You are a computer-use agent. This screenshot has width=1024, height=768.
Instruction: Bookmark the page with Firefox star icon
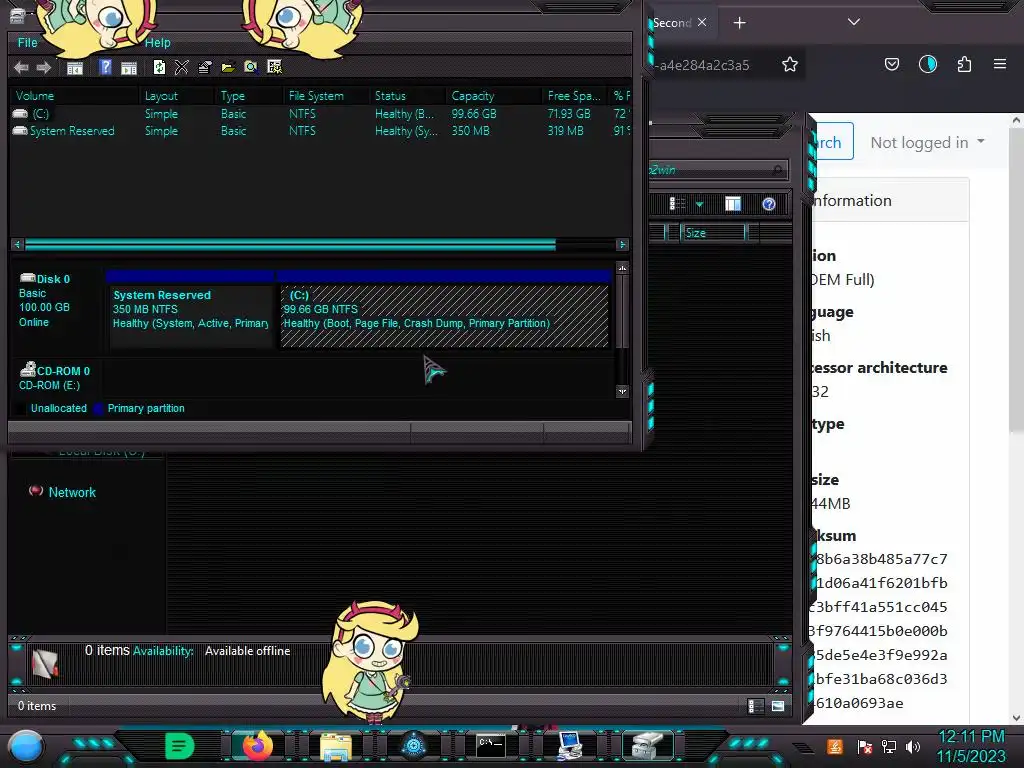pyautogui.click(x=790, y=64)
